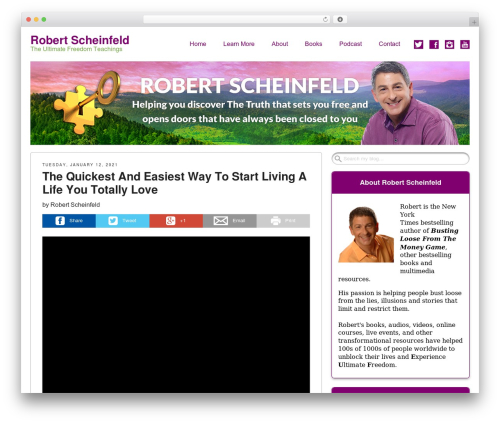Send the post via Email button
This screenshot has height=423, width=500.
[x=230, y=221]
